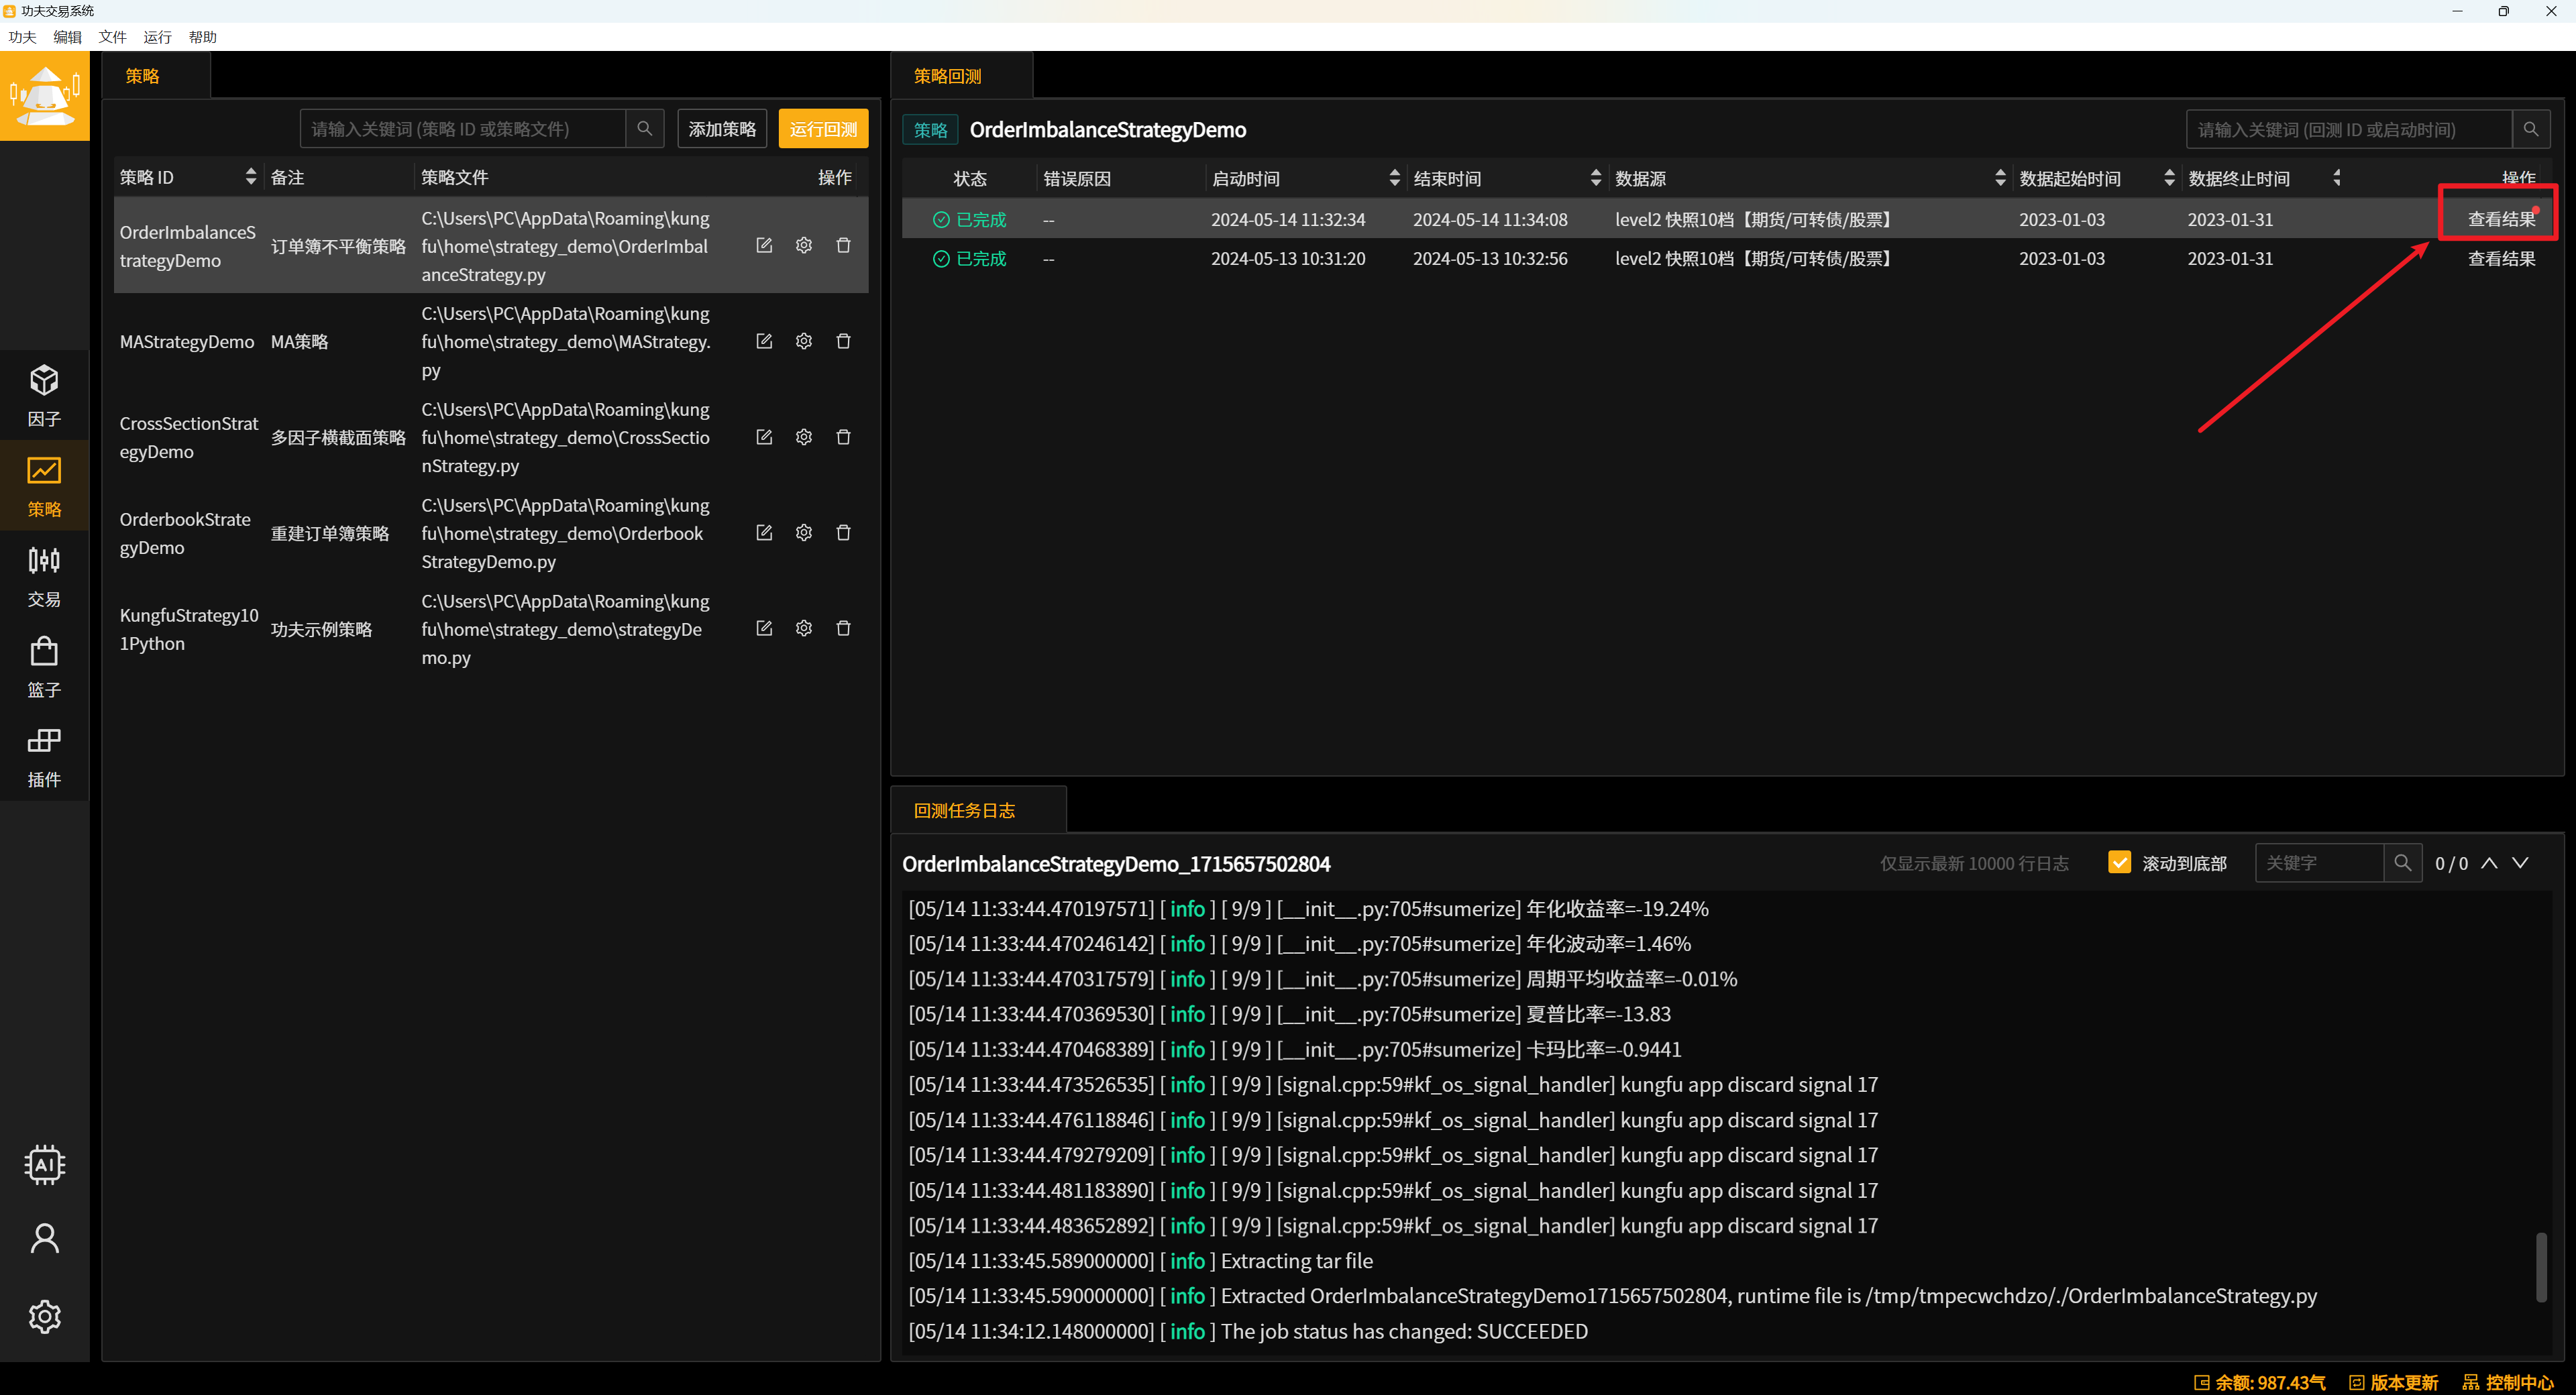
Task: Open the 篮子 (Basket) sidebar section
Action: [44, 666]
